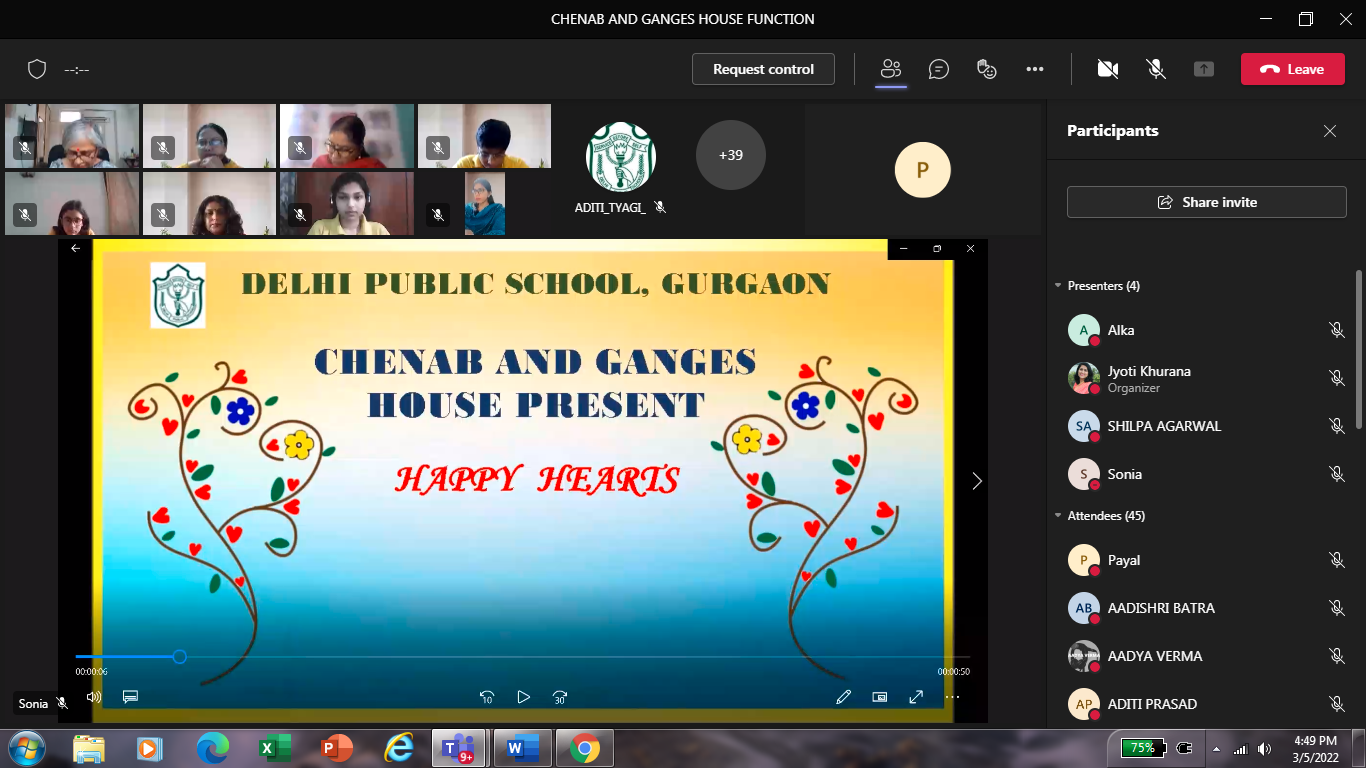This screenshot has height=768, width=1366.
Task: Click mic icon next to Payal
Action: (x=1337, y=560)
